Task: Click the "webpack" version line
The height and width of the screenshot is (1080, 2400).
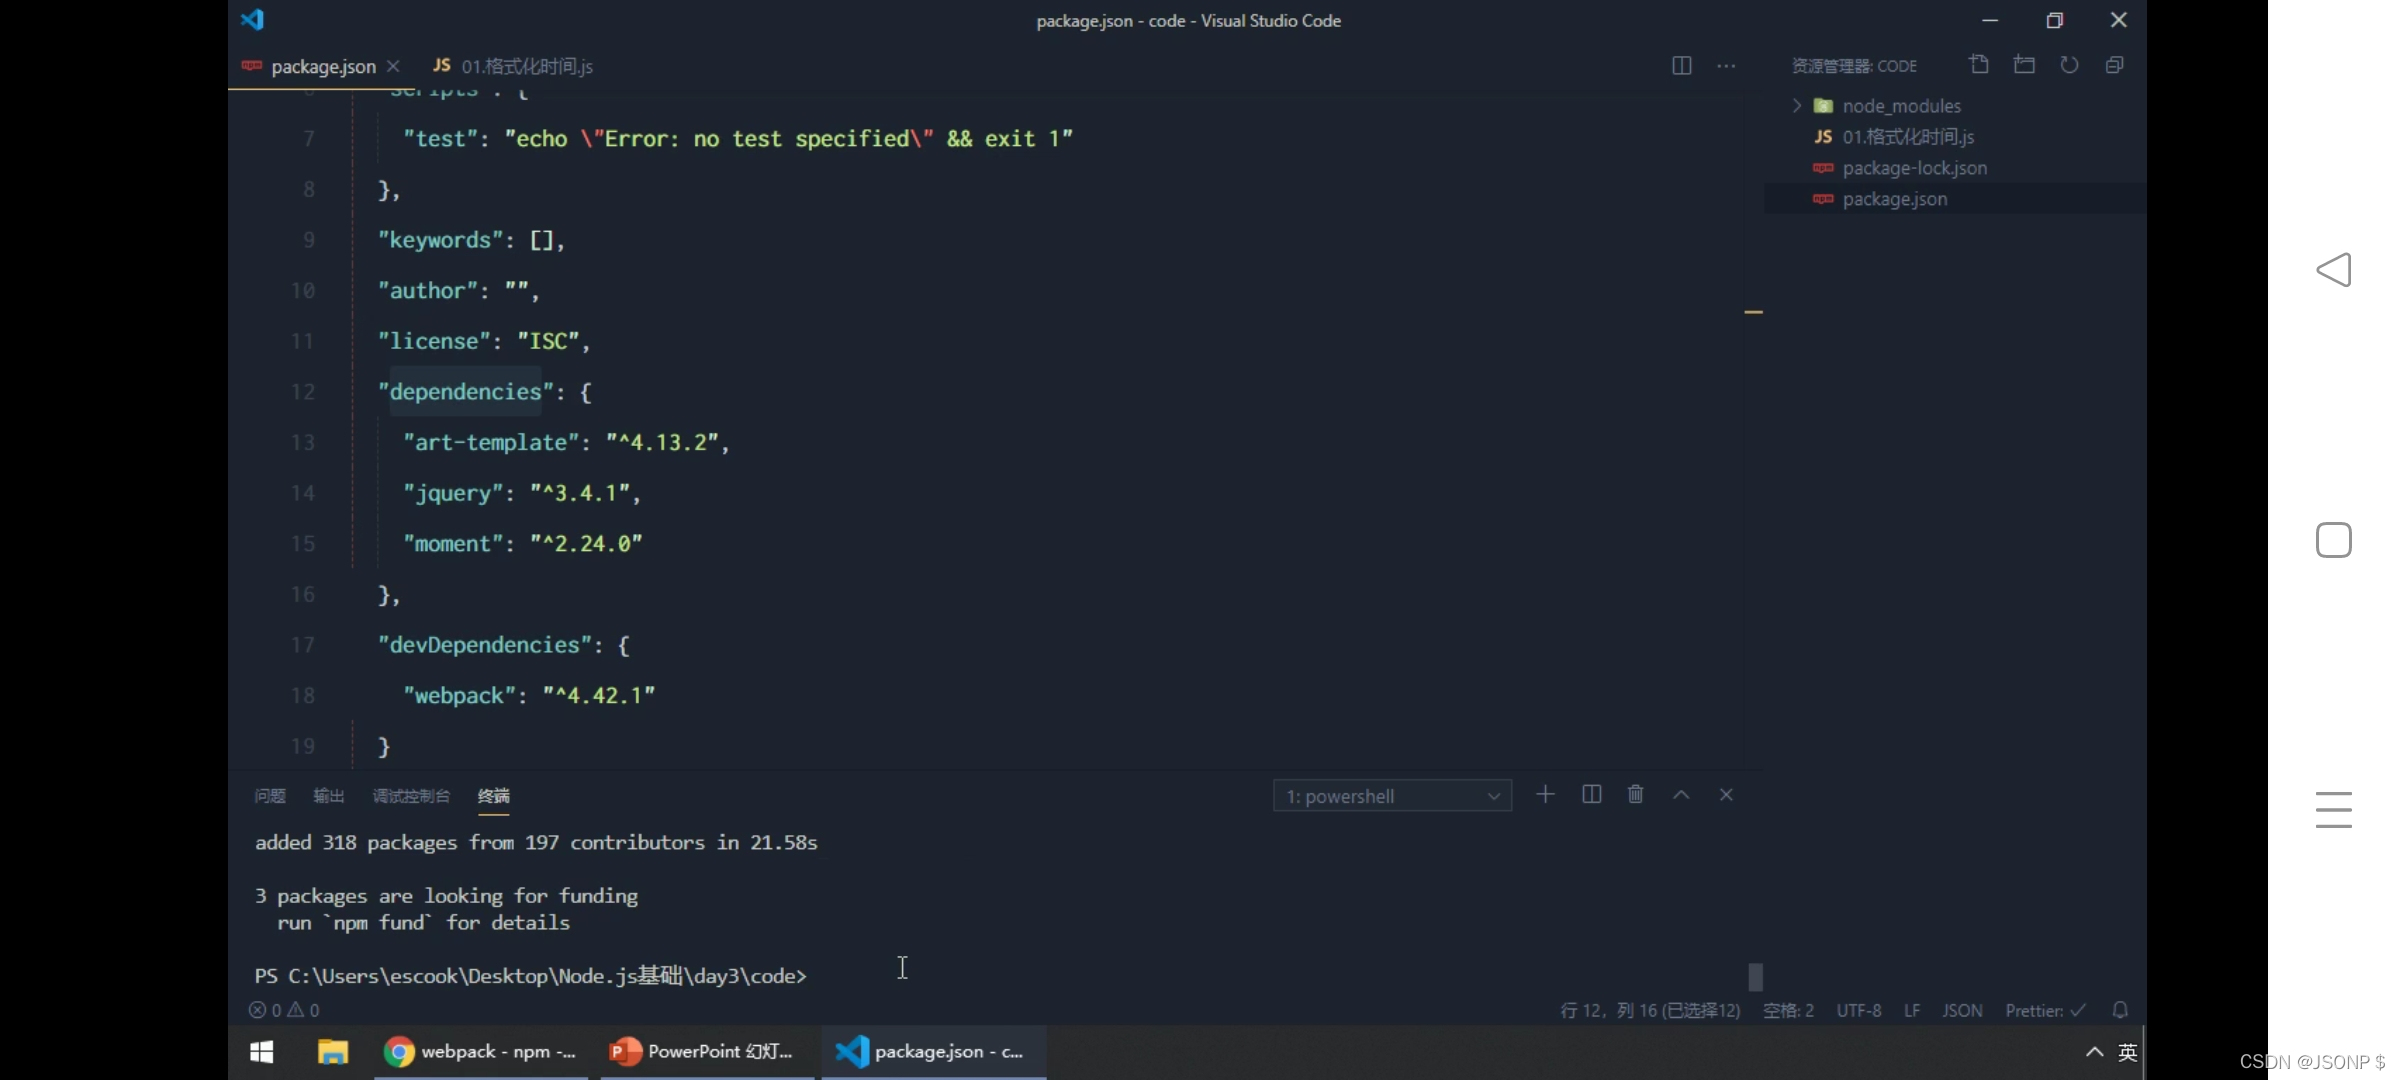Action: [529, 695]
